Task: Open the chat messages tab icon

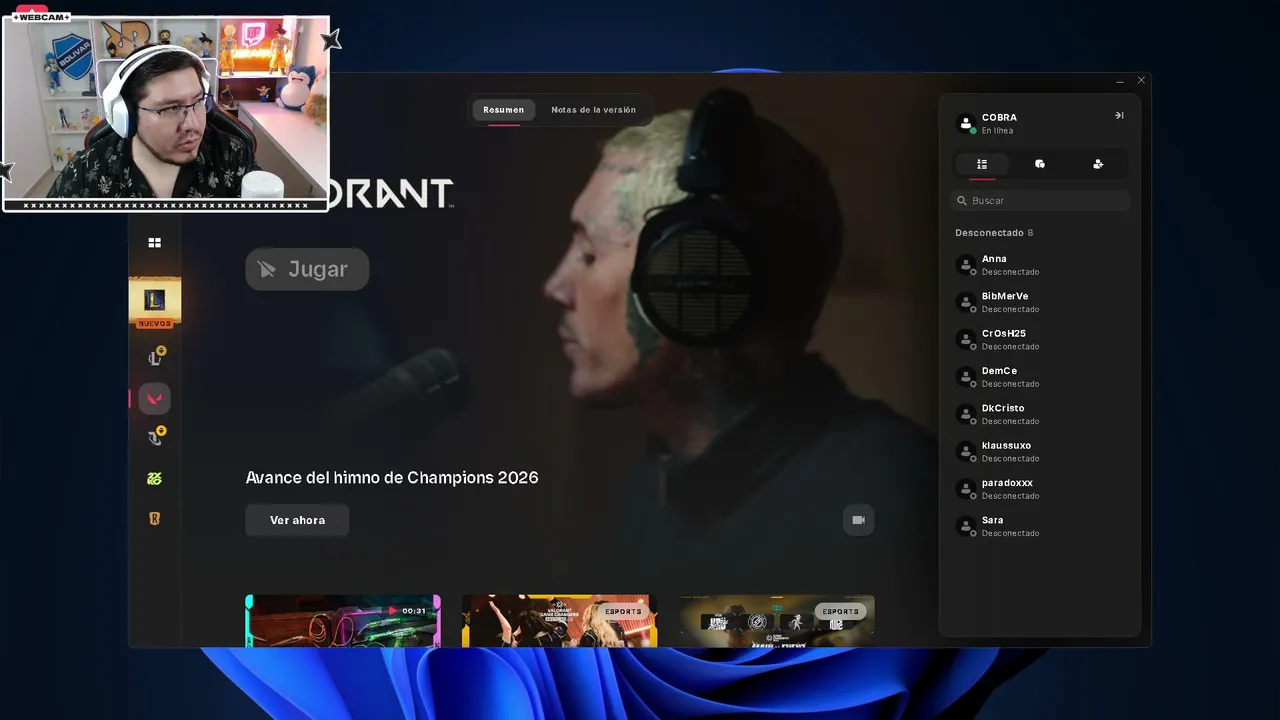Action: pos(1040,164)
